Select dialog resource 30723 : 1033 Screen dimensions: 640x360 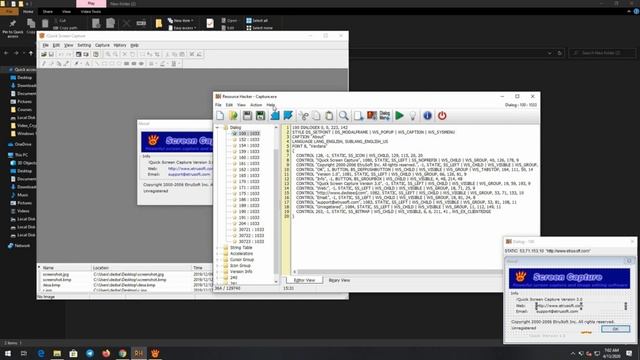pyautogui.click(x=251, y=242)
